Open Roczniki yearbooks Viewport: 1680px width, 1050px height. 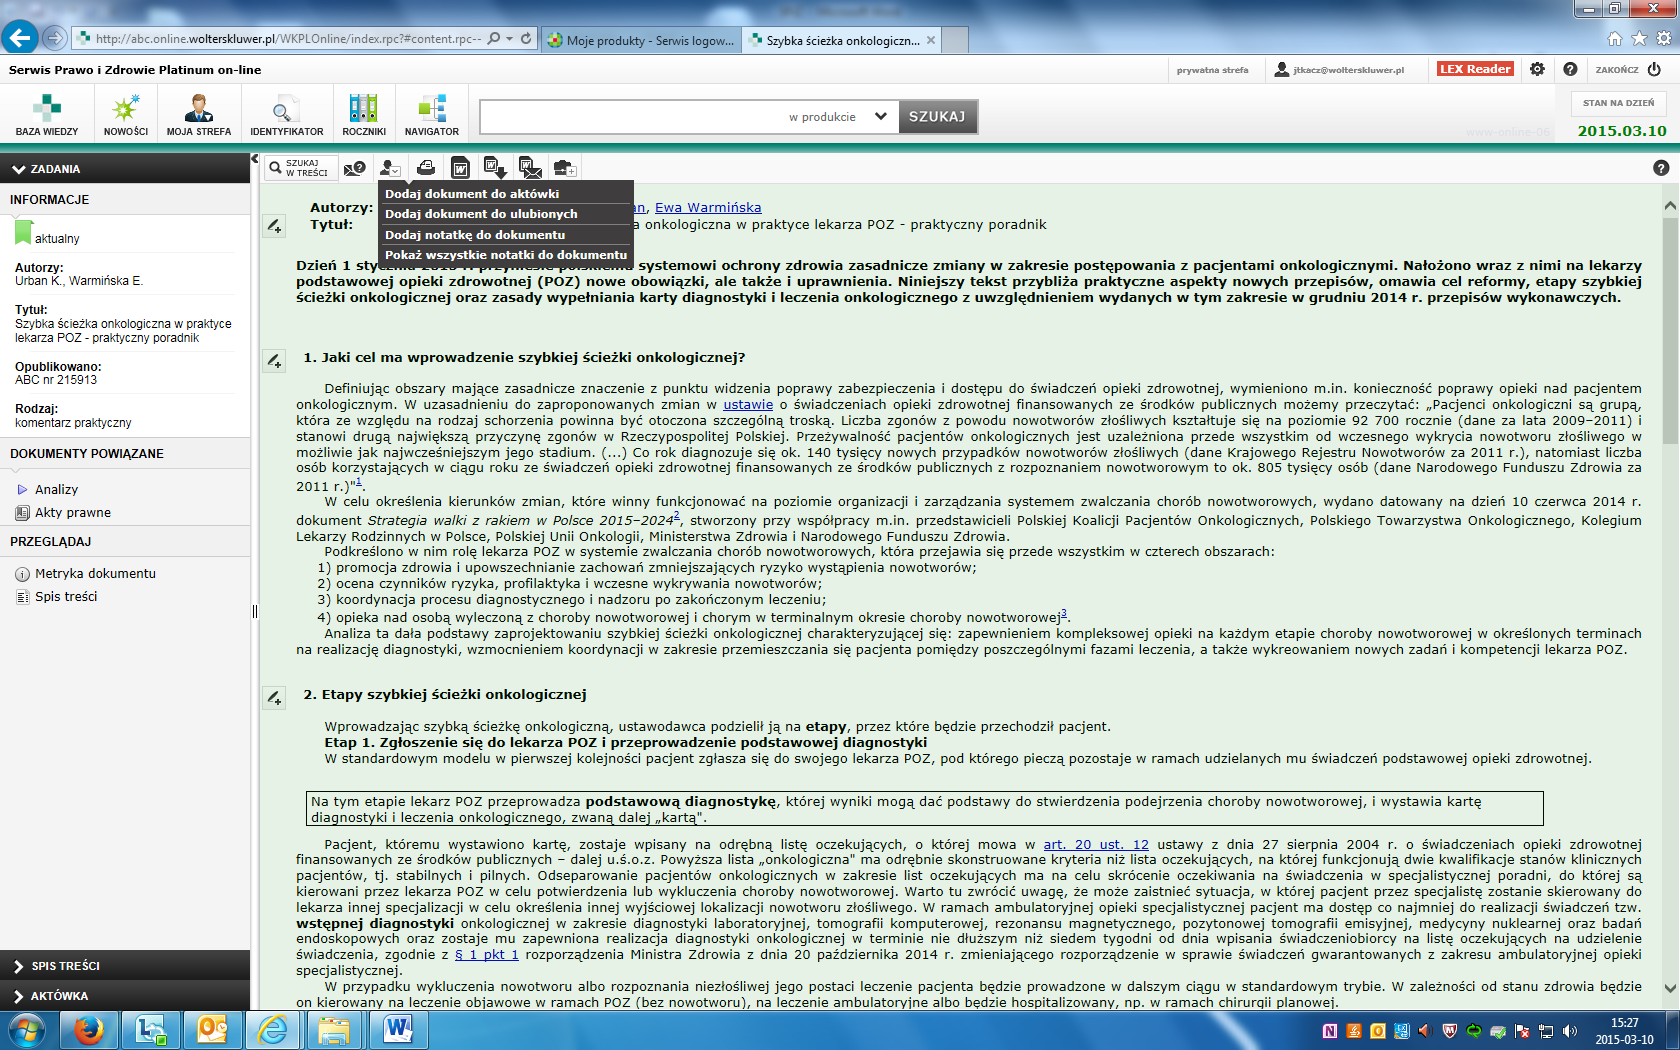tap(364, 114)
